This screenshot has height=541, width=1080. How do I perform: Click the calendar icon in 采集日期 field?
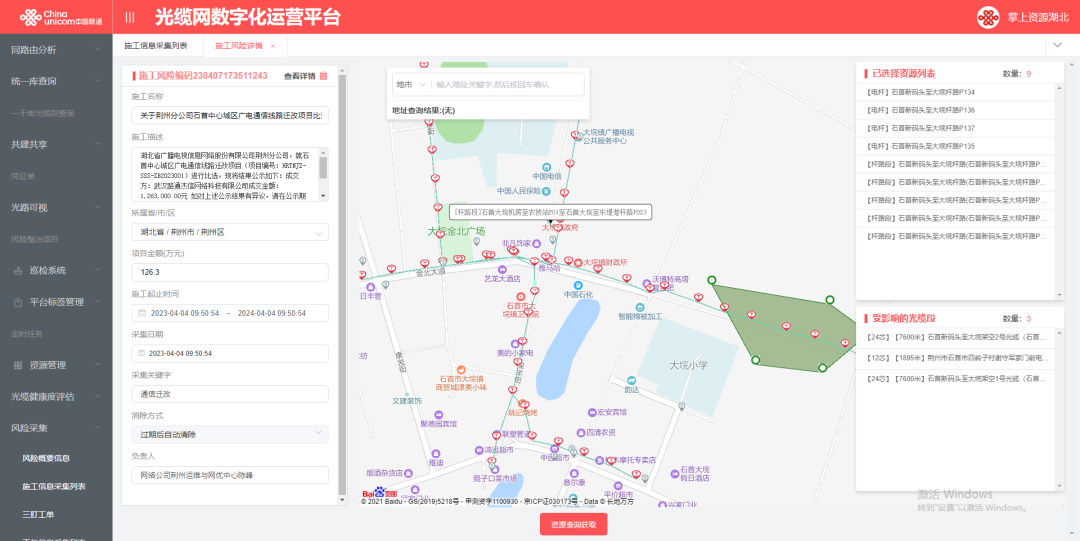point(141,353)
